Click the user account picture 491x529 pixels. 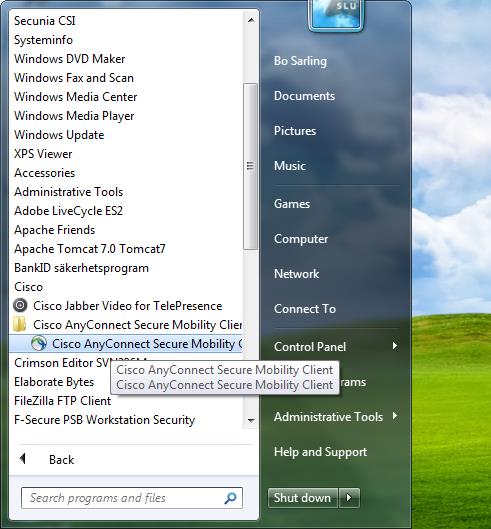click(x=336, y=14)
